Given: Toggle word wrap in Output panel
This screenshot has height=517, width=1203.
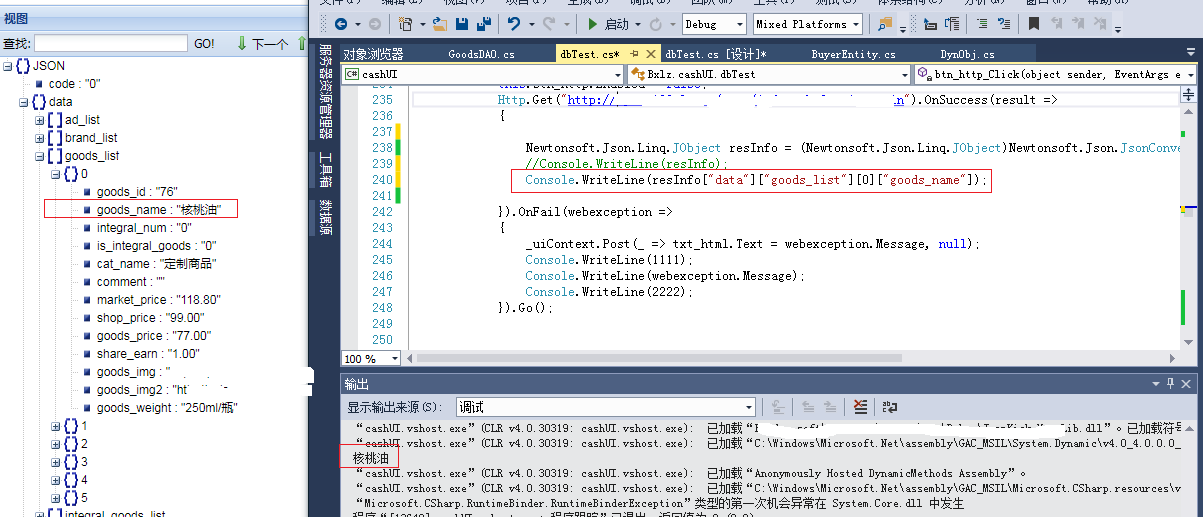Looking at the screenshot, I should [x=889, y=407].
